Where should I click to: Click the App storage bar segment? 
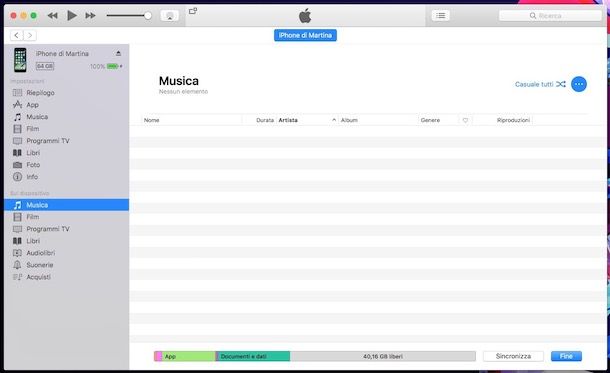click(189, 356)
